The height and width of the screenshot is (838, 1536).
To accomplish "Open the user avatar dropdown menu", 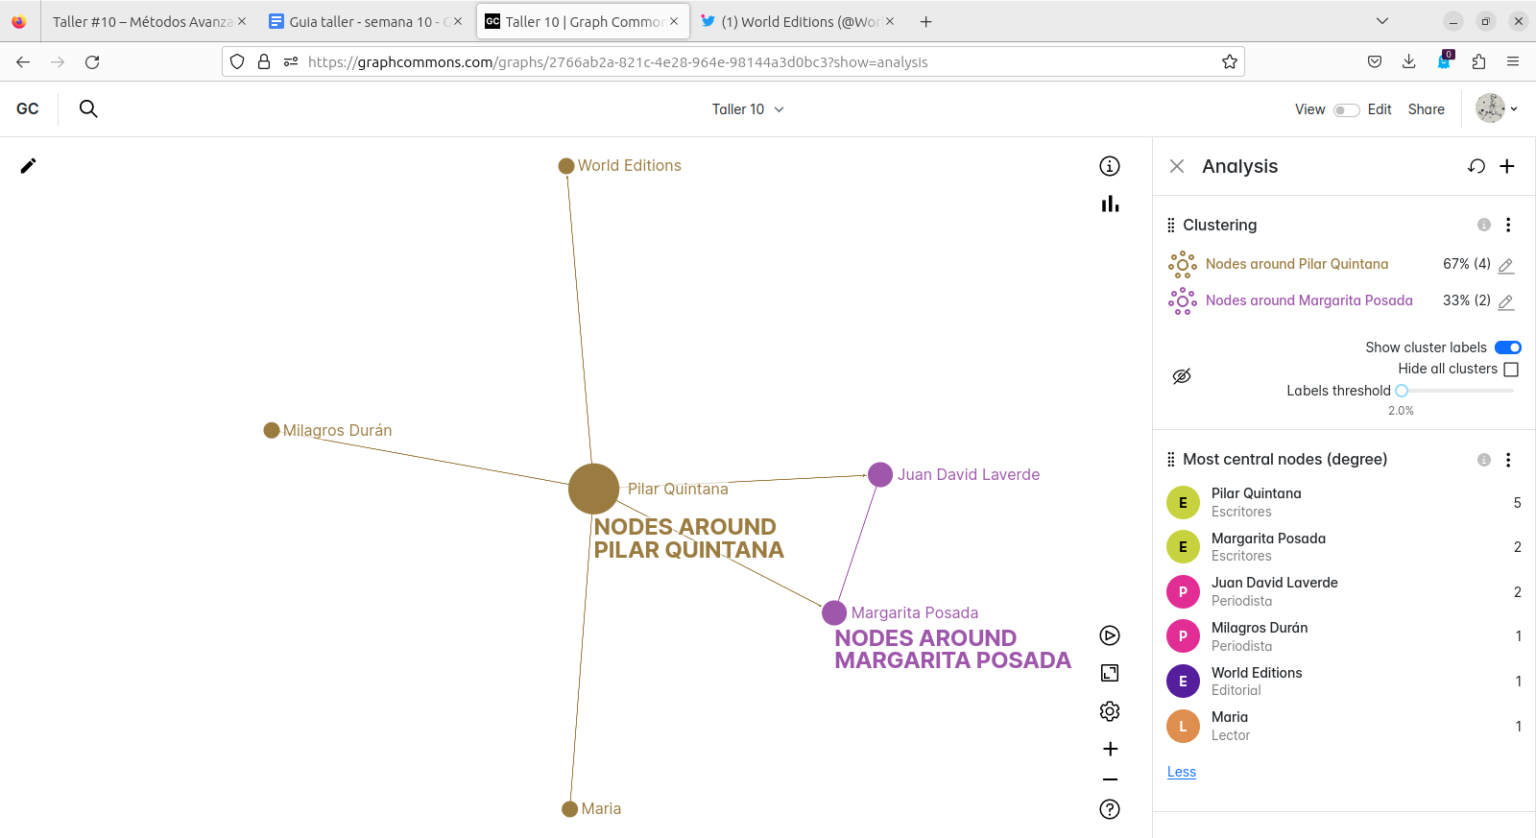I will point(1497,108).
